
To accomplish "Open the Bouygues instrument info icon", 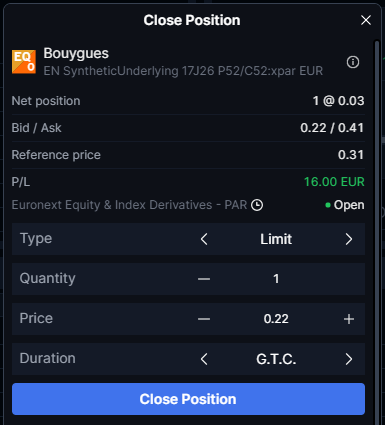I will [353, 62].
